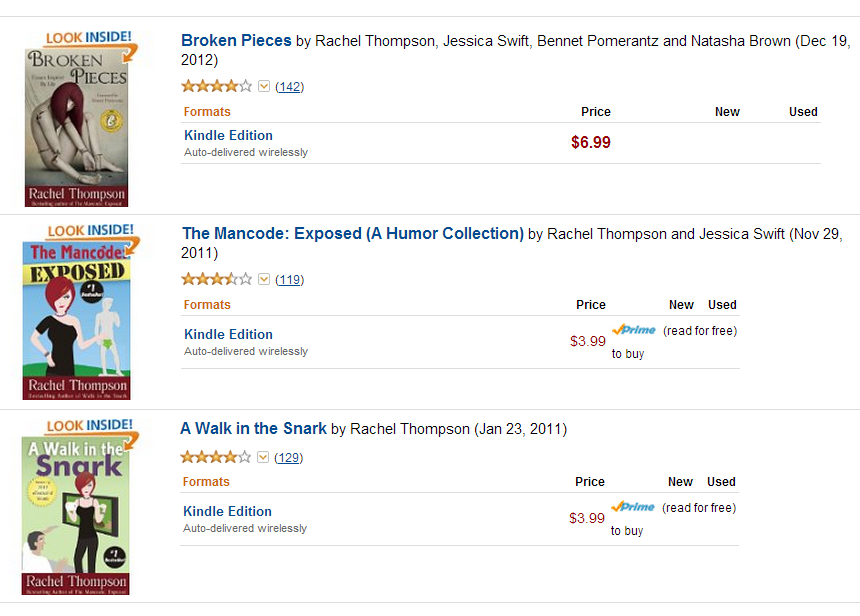This screenshot has width=860, height=616.
Task: Expand the rating dropdown arrow for Broken Pieces
Action: pos(264,86)
